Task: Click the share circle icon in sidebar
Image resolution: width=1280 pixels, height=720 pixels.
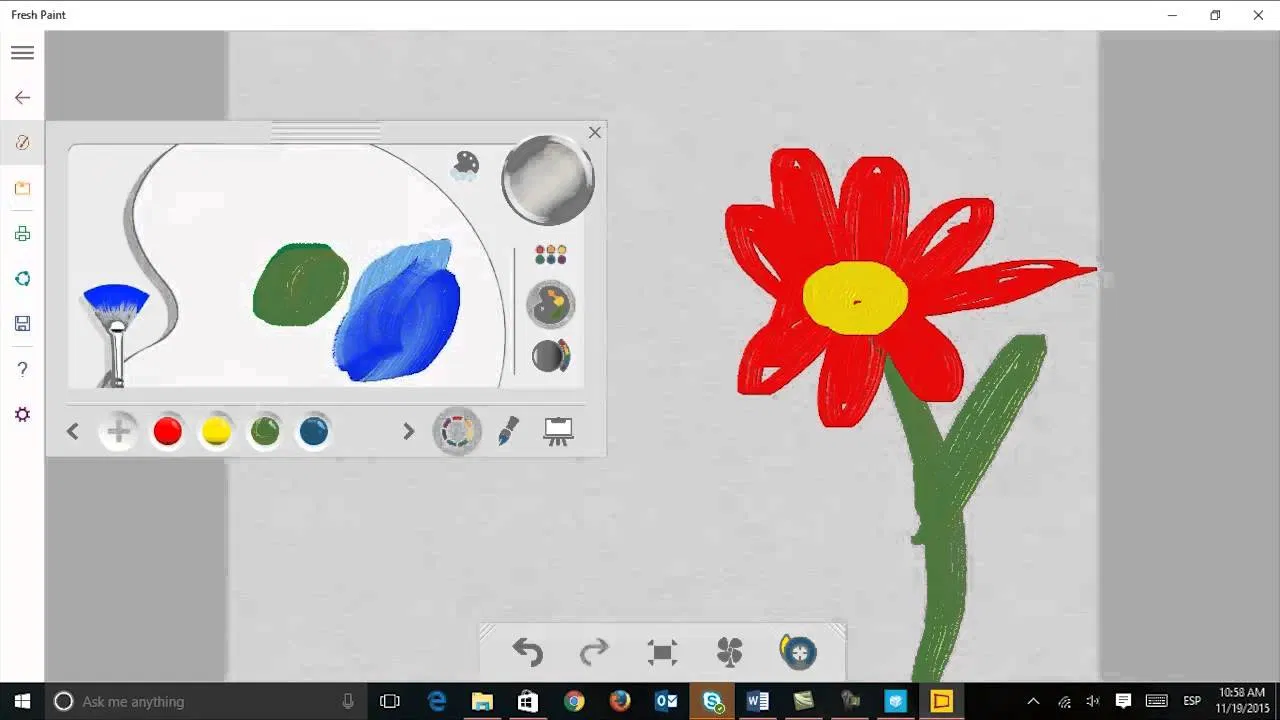Action: 22,279
